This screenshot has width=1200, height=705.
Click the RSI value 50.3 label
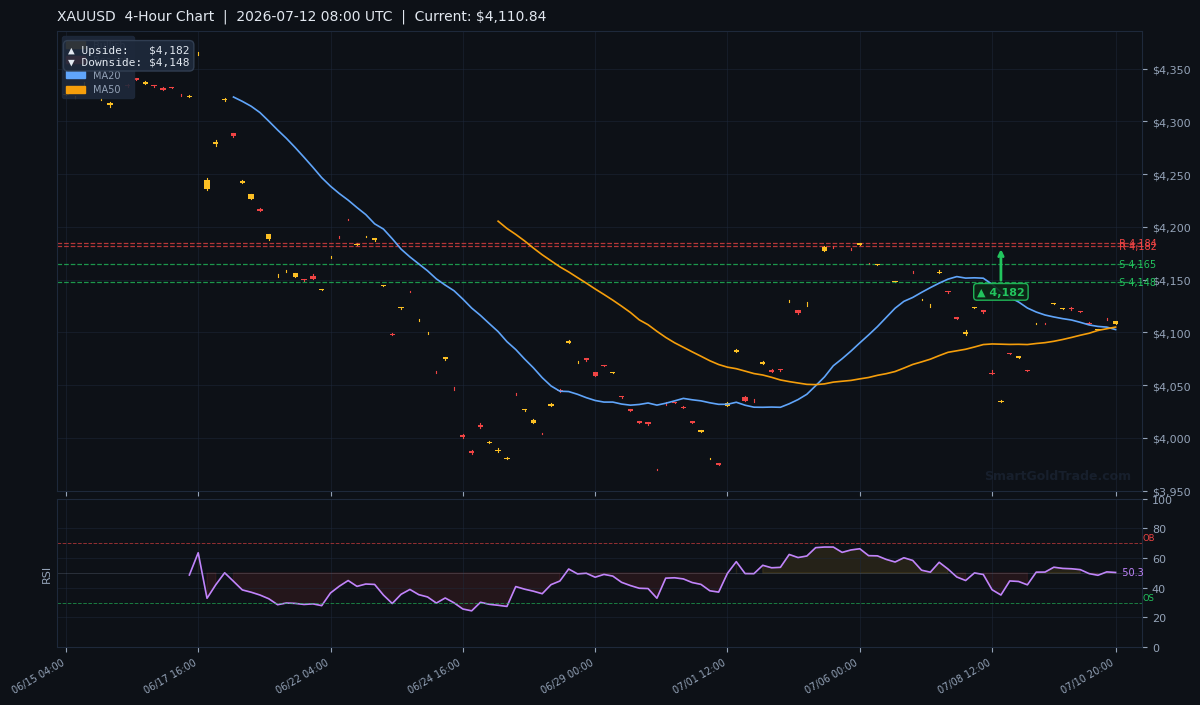(x=1133, y=573)
